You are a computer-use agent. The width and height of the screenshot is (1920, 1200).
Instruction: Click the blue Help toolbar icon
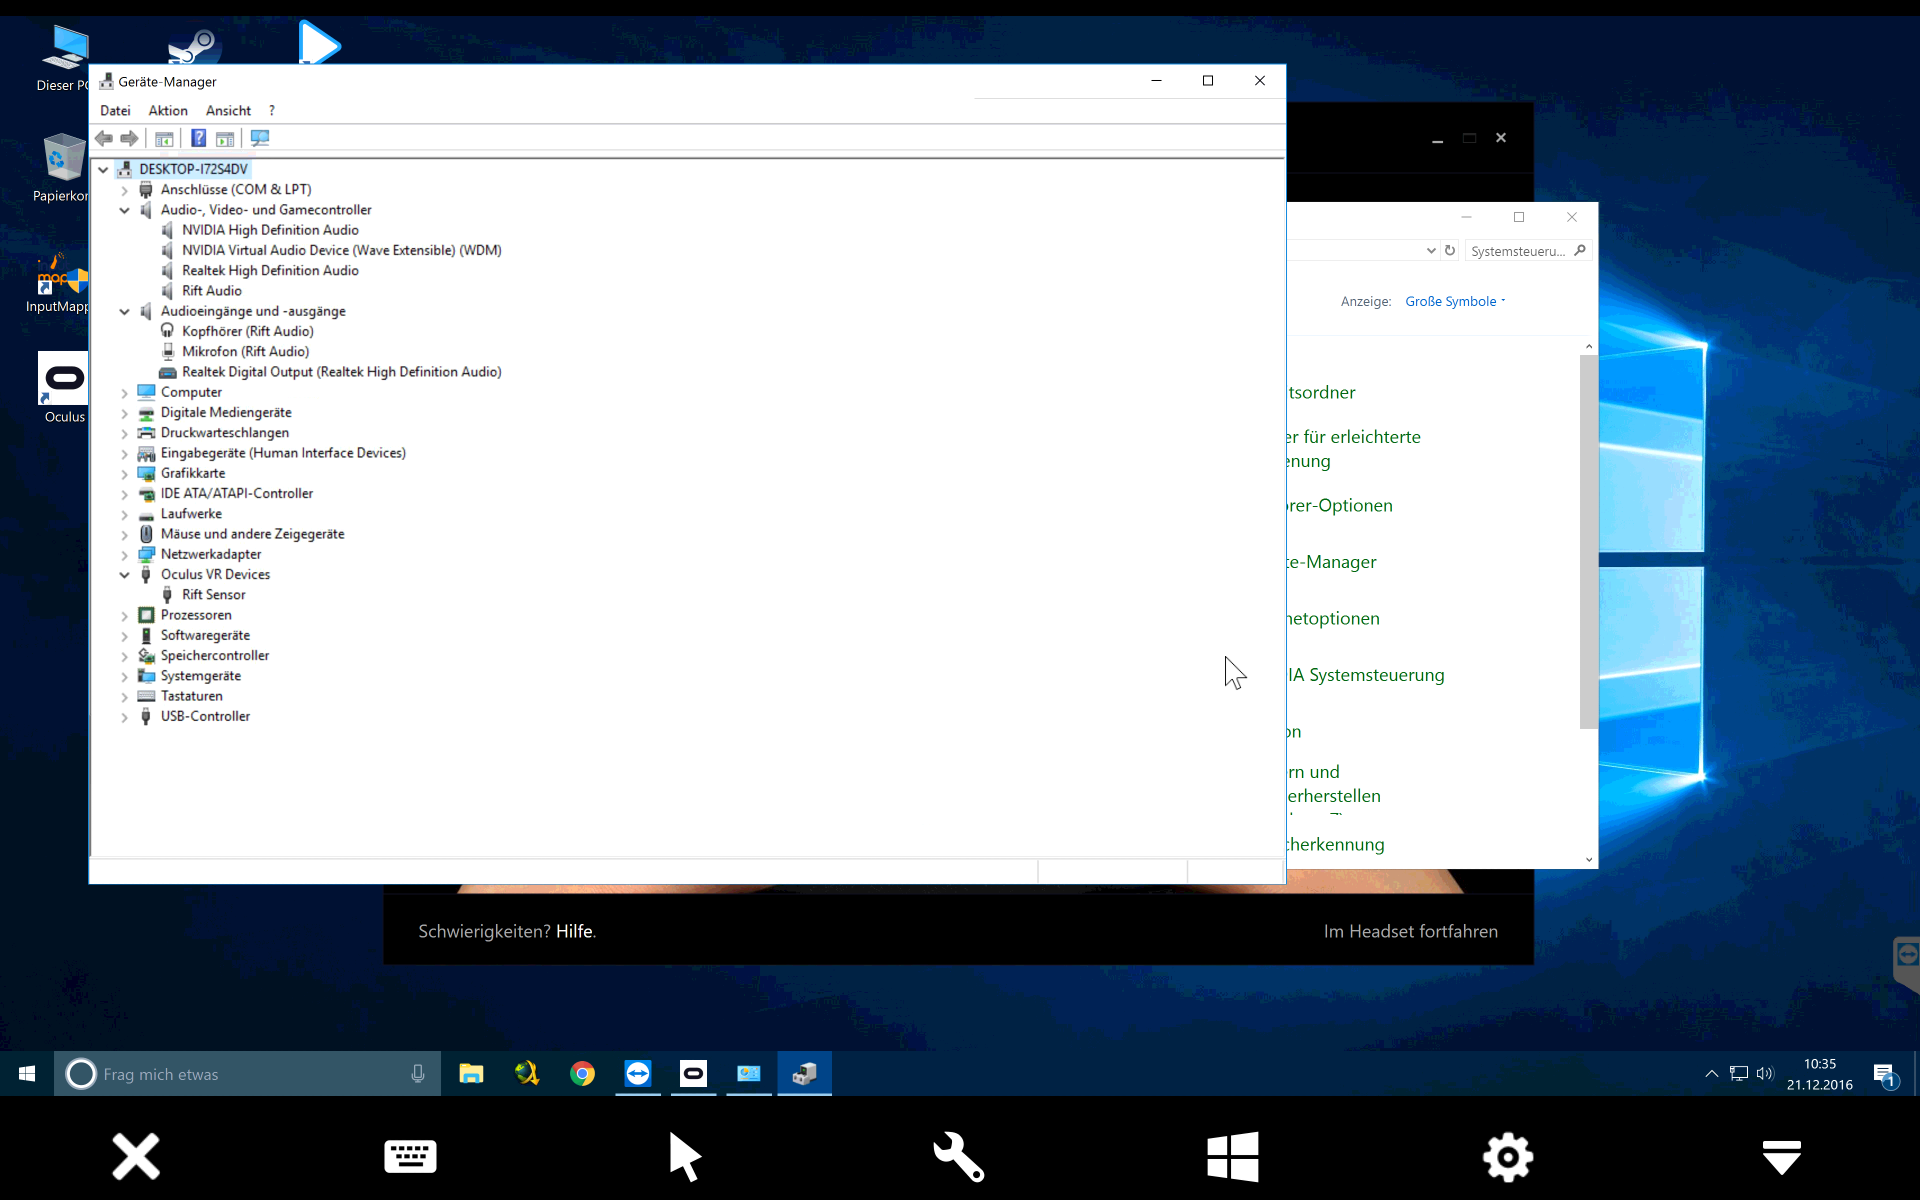point(198,138)
